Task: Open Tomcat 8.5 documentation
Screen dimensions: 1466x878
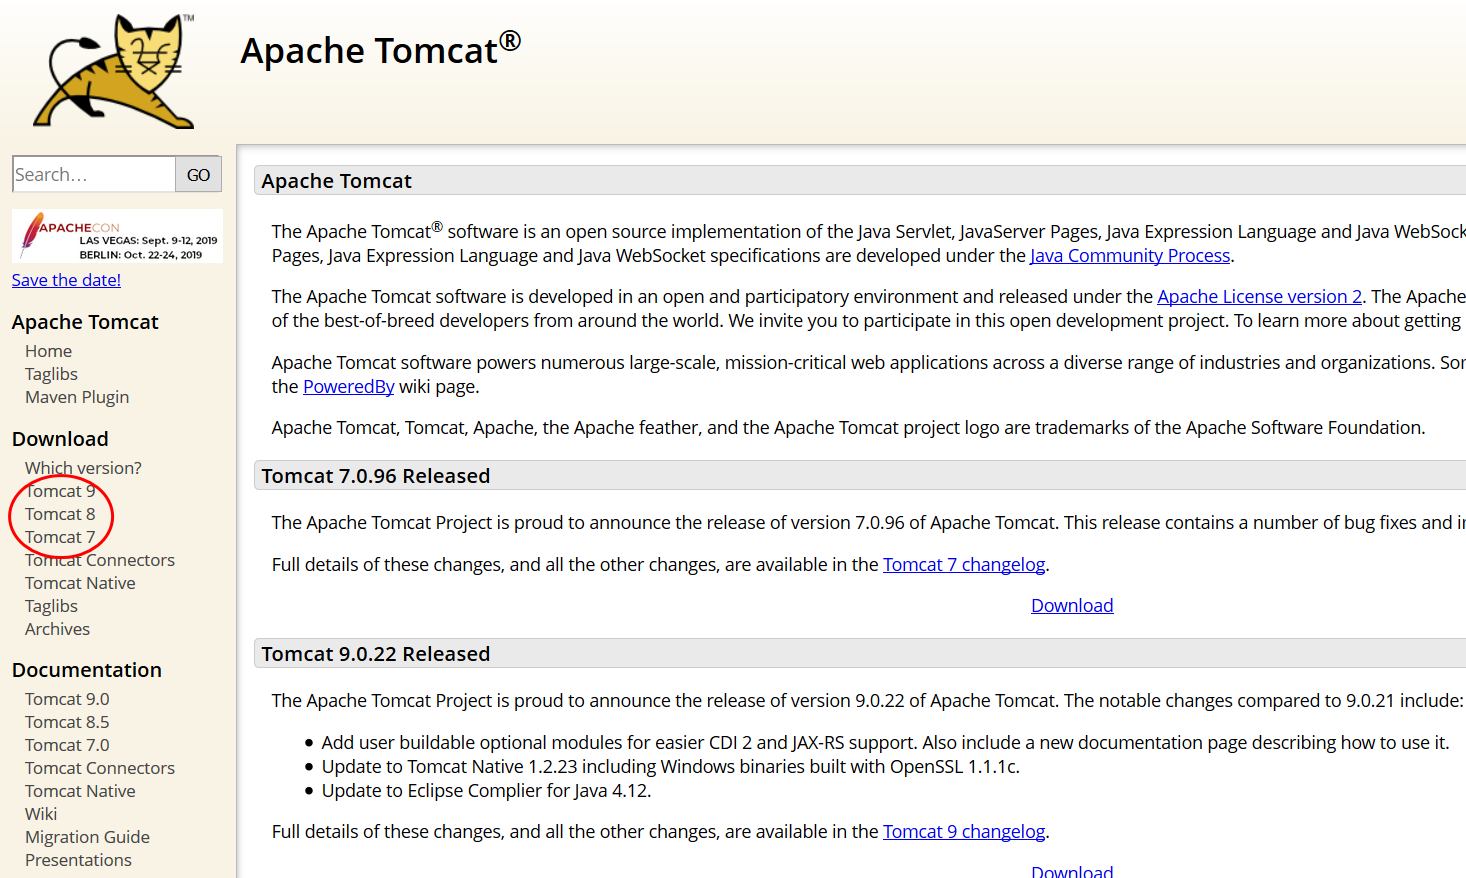Action: tap(67, 722)
